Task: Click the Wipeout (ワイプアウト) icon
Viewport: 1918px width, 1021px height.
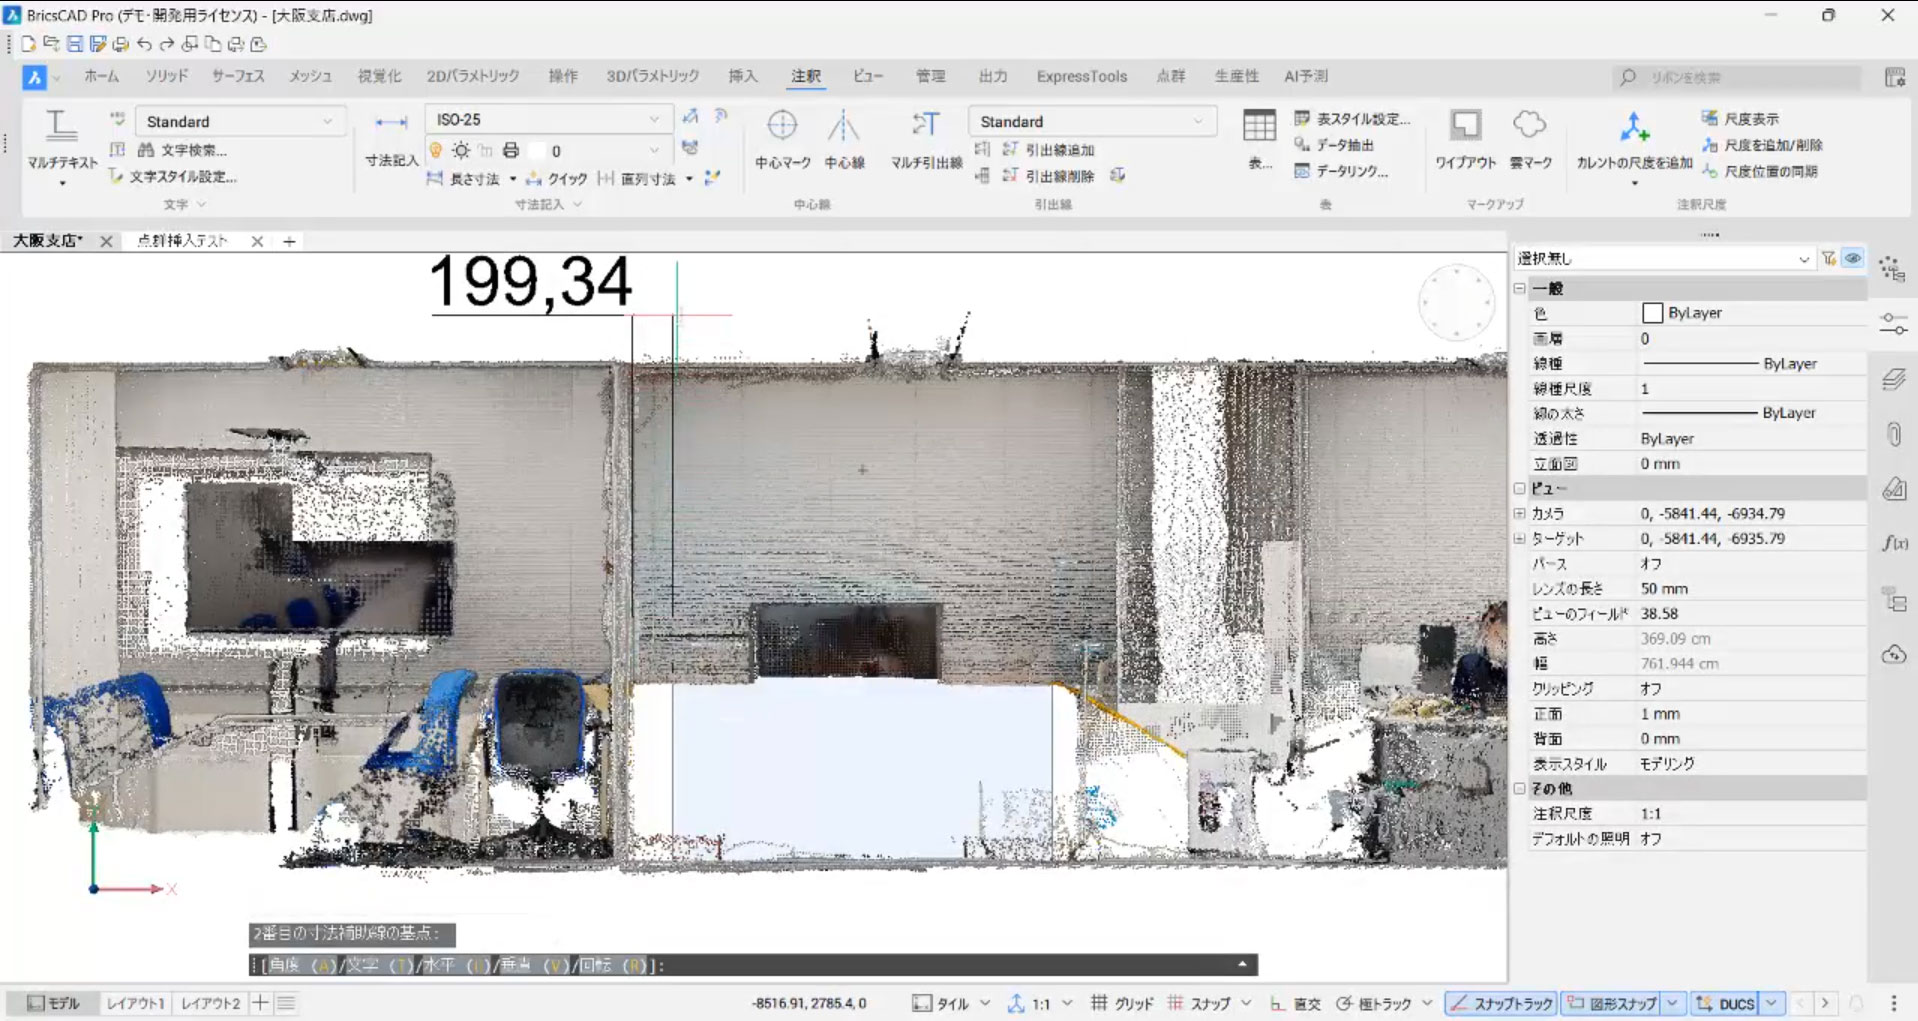Action: (x=1465, y=126)
